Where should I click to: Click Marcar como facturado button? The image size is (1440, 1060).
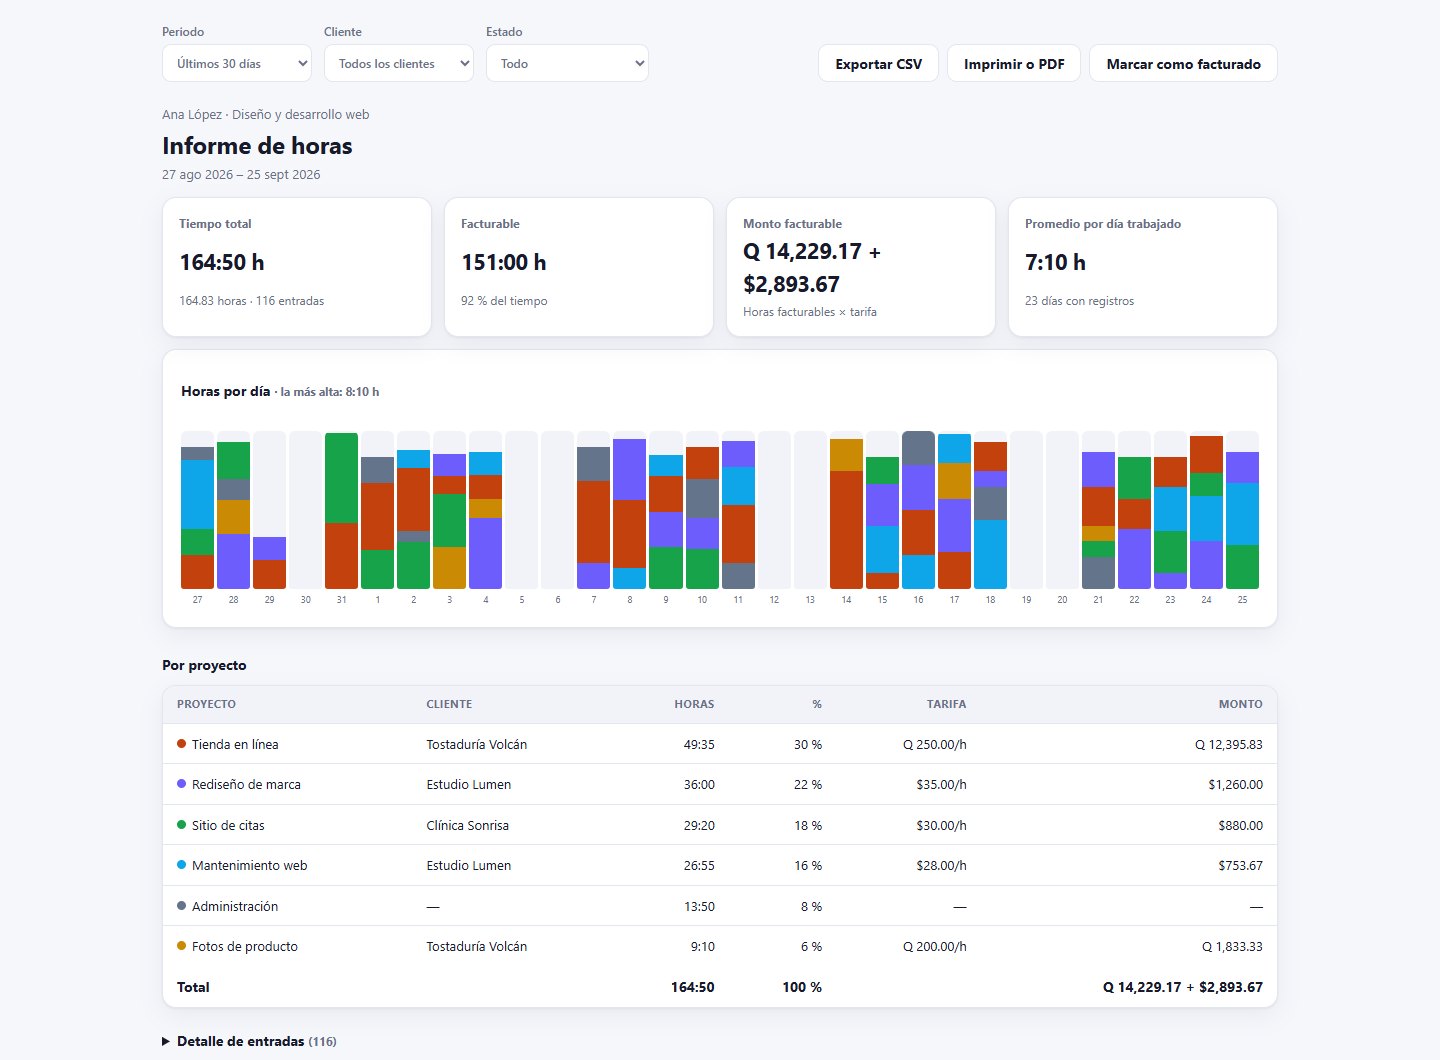[x=1183, y=64]
